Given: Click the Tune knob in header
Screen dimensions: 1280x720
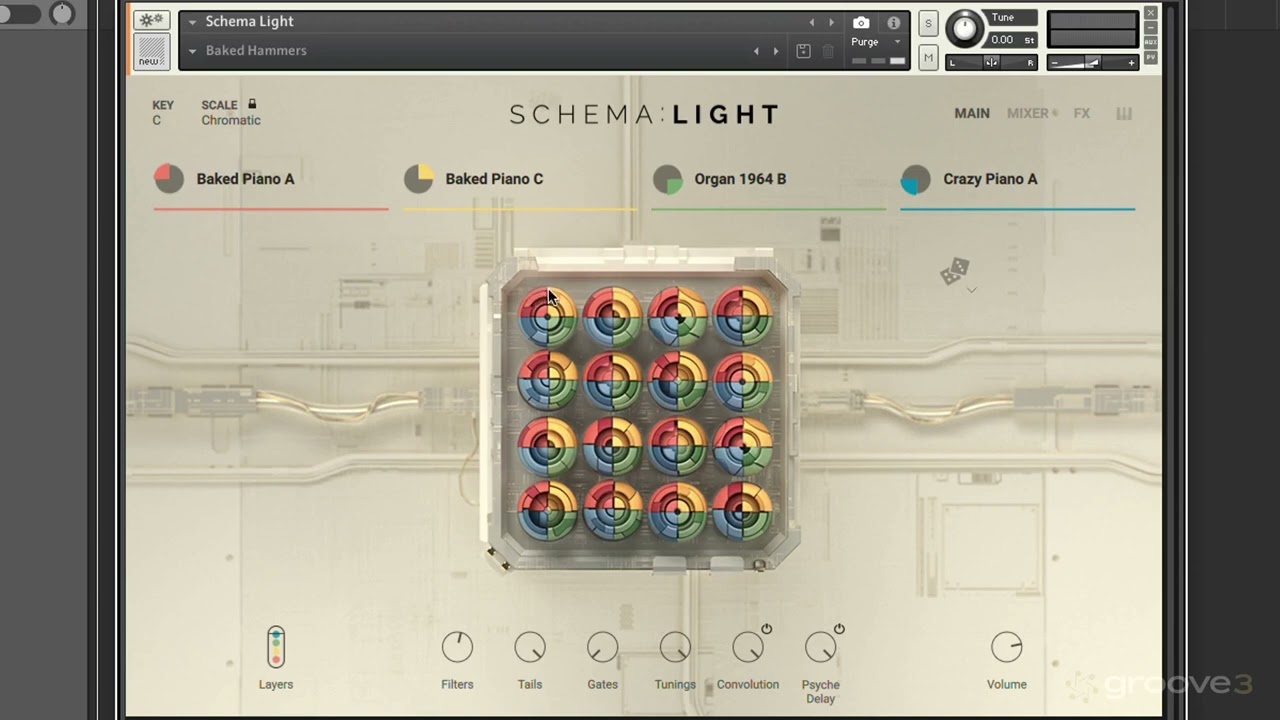Looking at the screenshot, I should pyautogui.click(x=965, y=28).
